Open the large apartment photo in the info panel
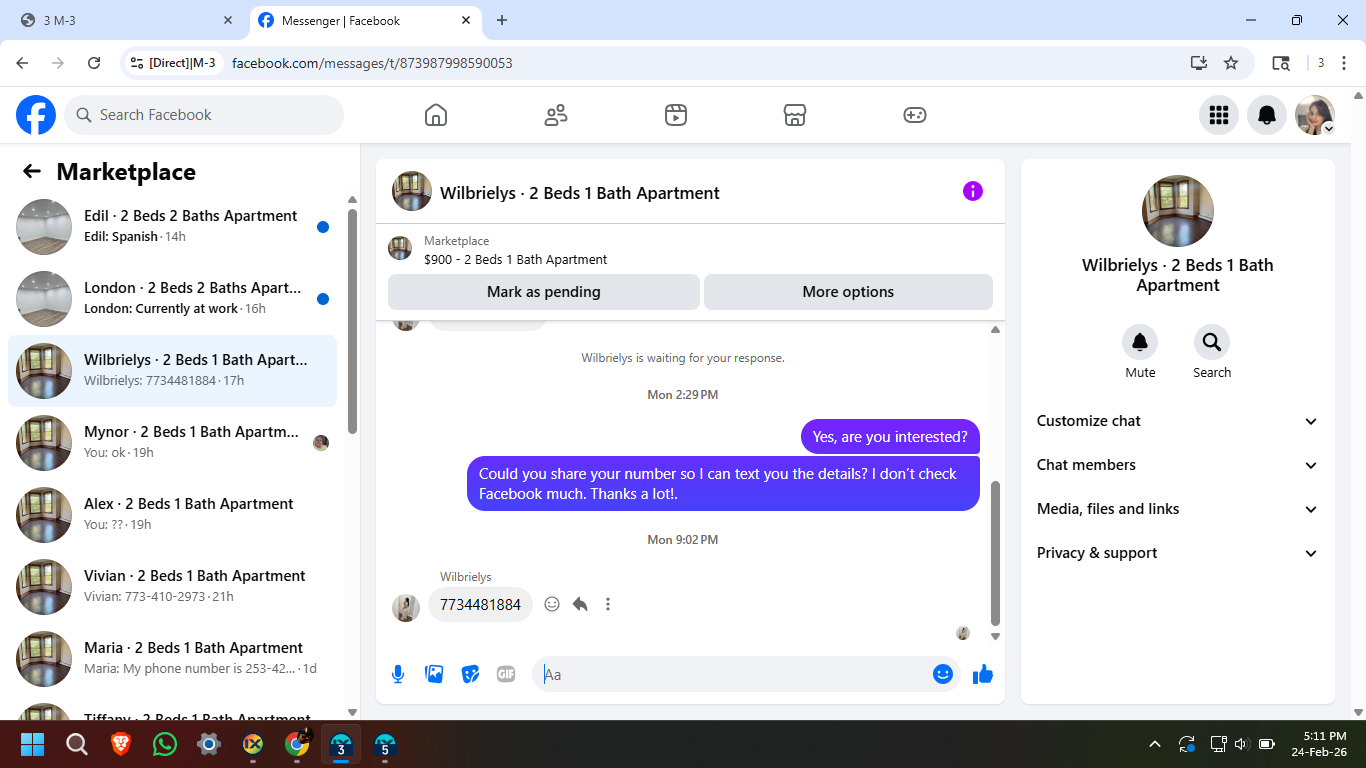 [1178, 211]
